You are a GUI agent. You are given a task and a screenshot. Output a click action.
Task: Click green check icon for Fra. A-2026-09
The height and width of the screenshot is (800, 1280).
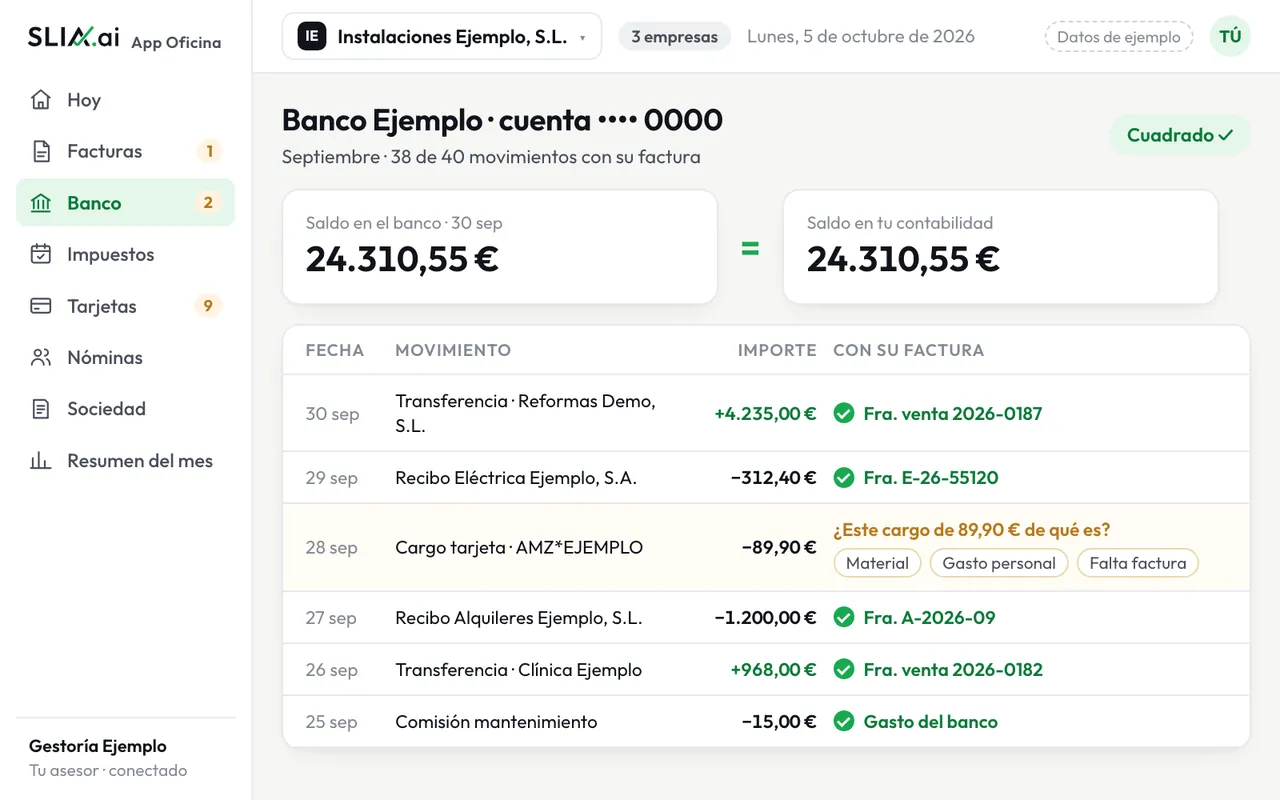click(844, 617)
